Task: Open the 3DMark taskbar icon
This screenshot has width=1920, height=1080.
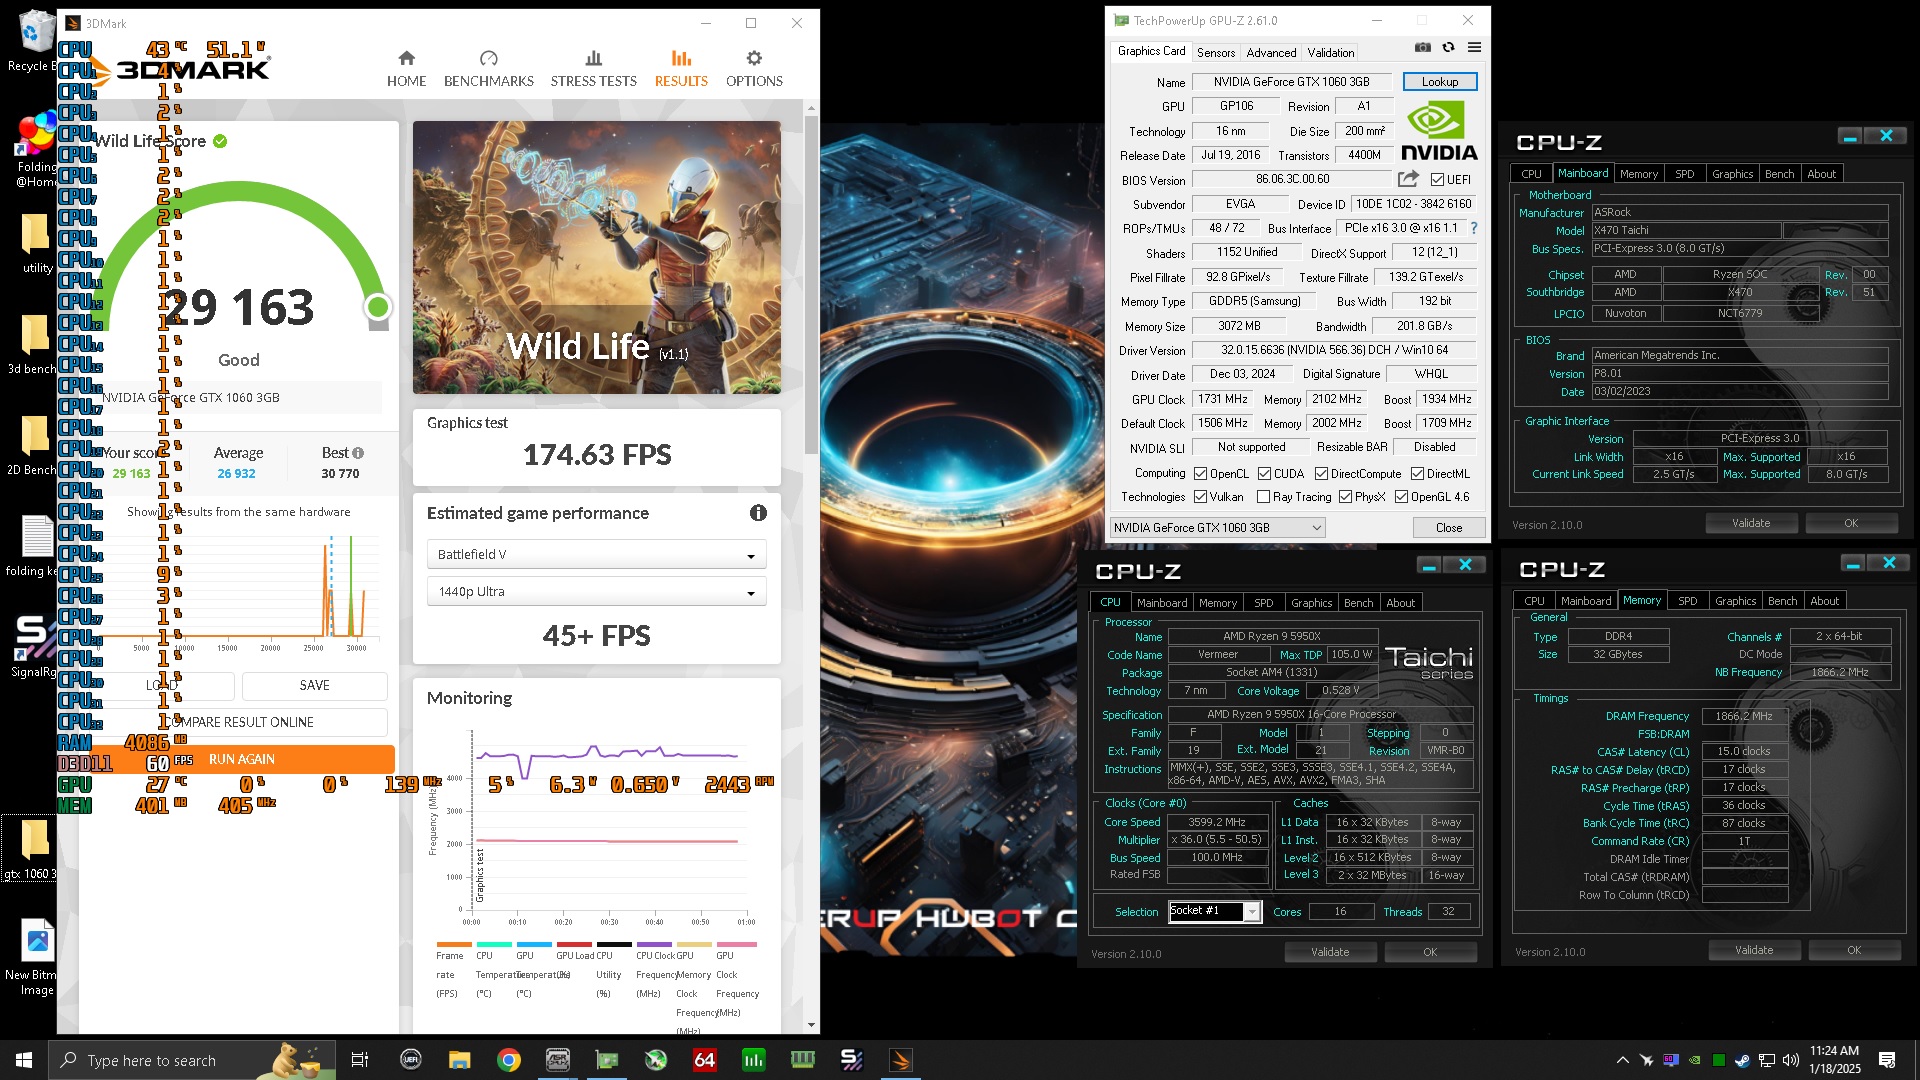Action: (900, 1060)
